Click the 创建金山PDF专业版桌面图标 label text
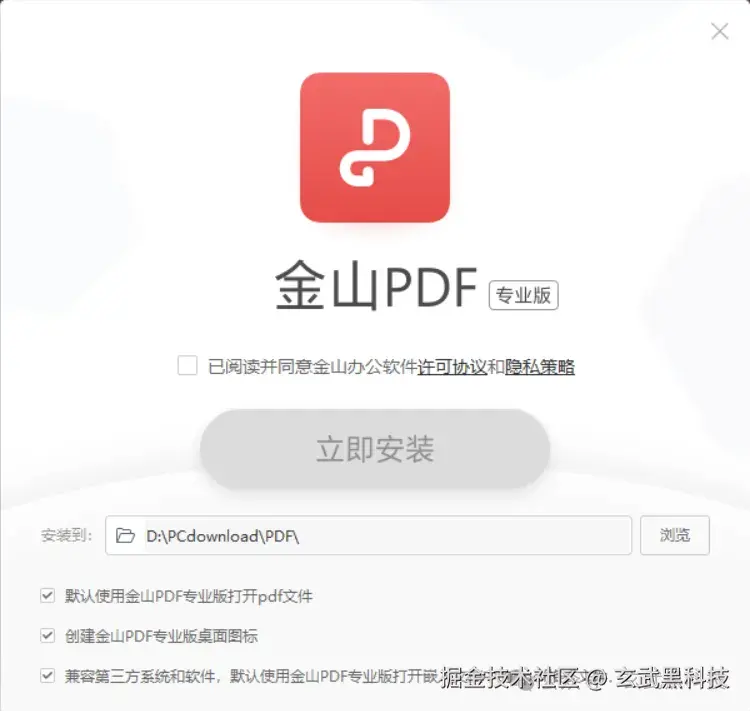 161,636
